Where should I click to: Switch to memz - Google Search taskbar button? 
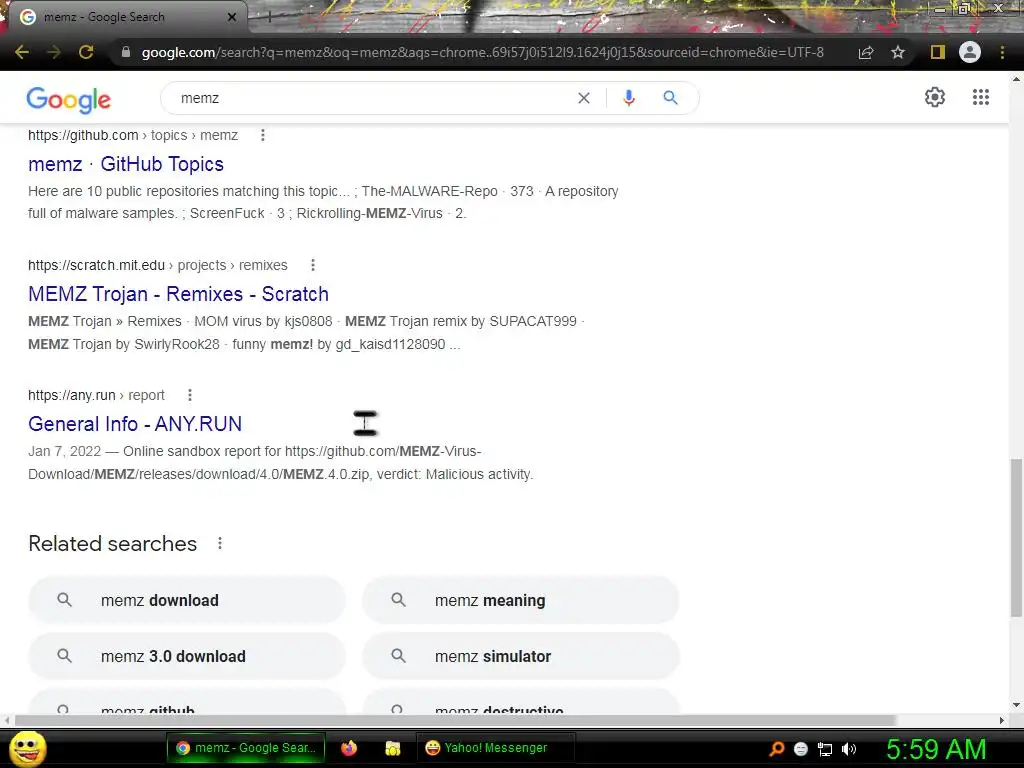pyautogui.click(x=246, y=748)
